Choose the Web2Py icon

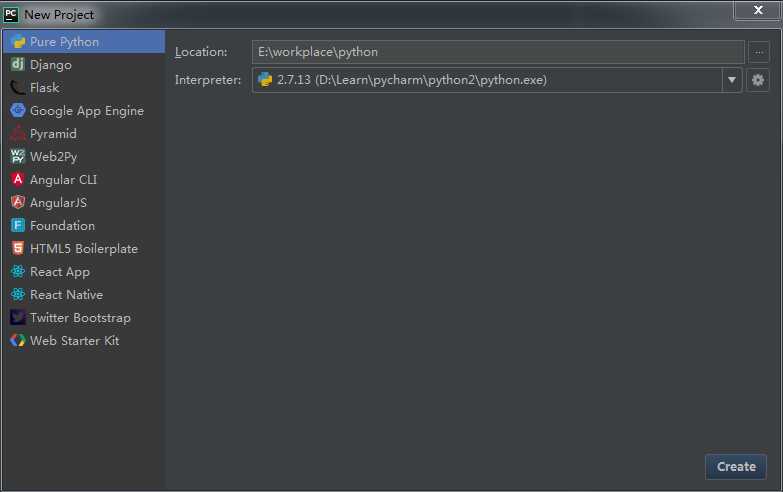(18, 156)
